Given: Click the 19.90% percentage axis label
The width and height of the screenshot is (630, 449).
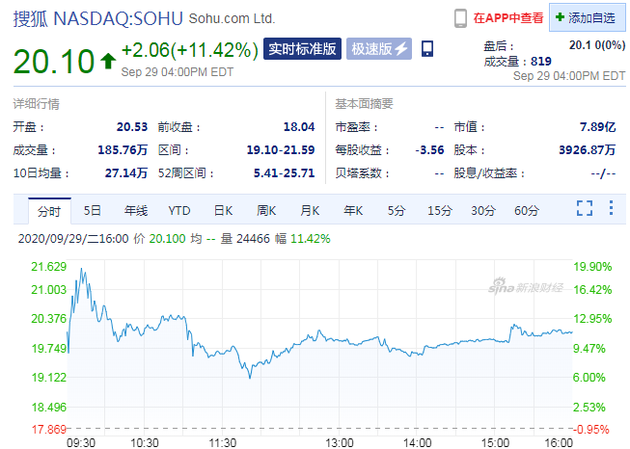Looking at the screenshot, I should click(x=592, y=267).
